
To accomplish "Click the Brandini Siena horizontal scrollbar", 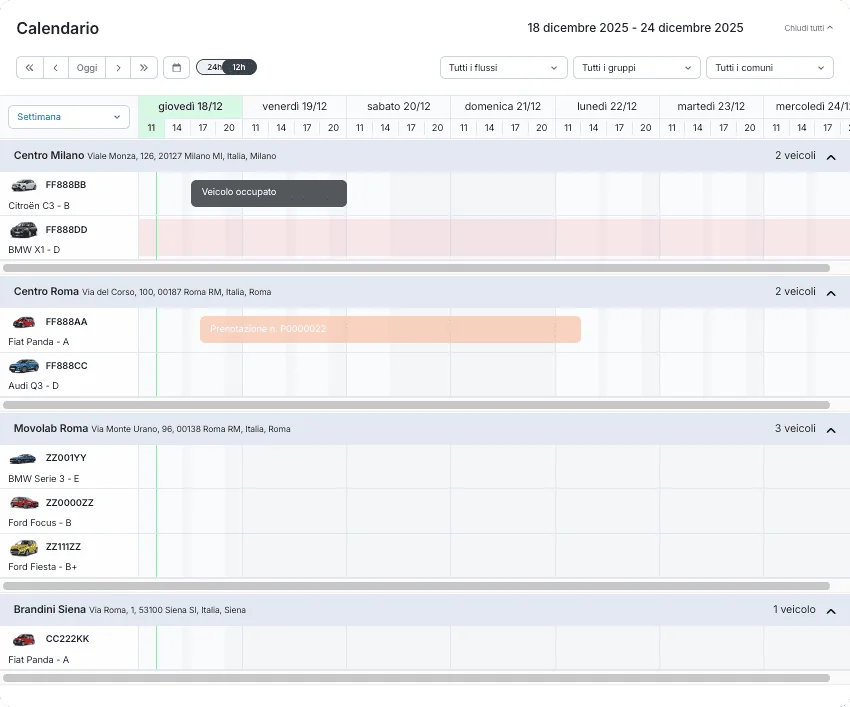I will click(x=416, y=678).
